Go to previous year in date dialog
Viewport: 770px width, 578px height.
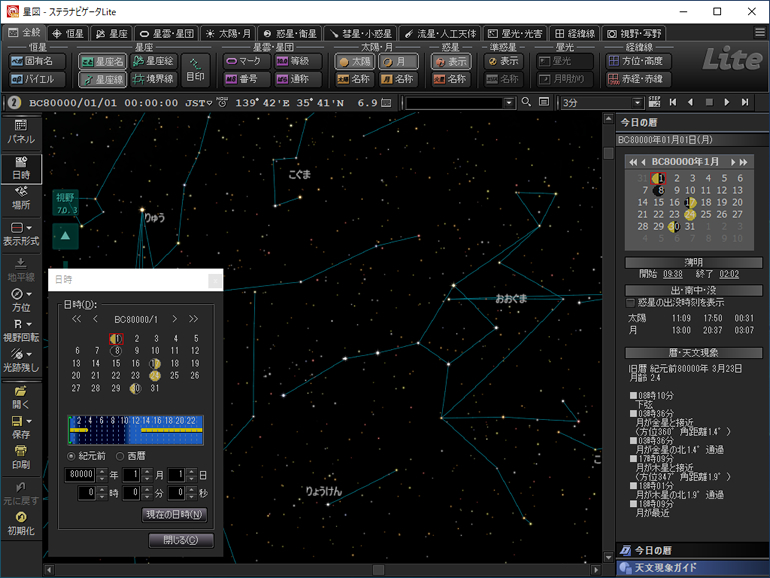pyautogui.click(x=76, y=319)
